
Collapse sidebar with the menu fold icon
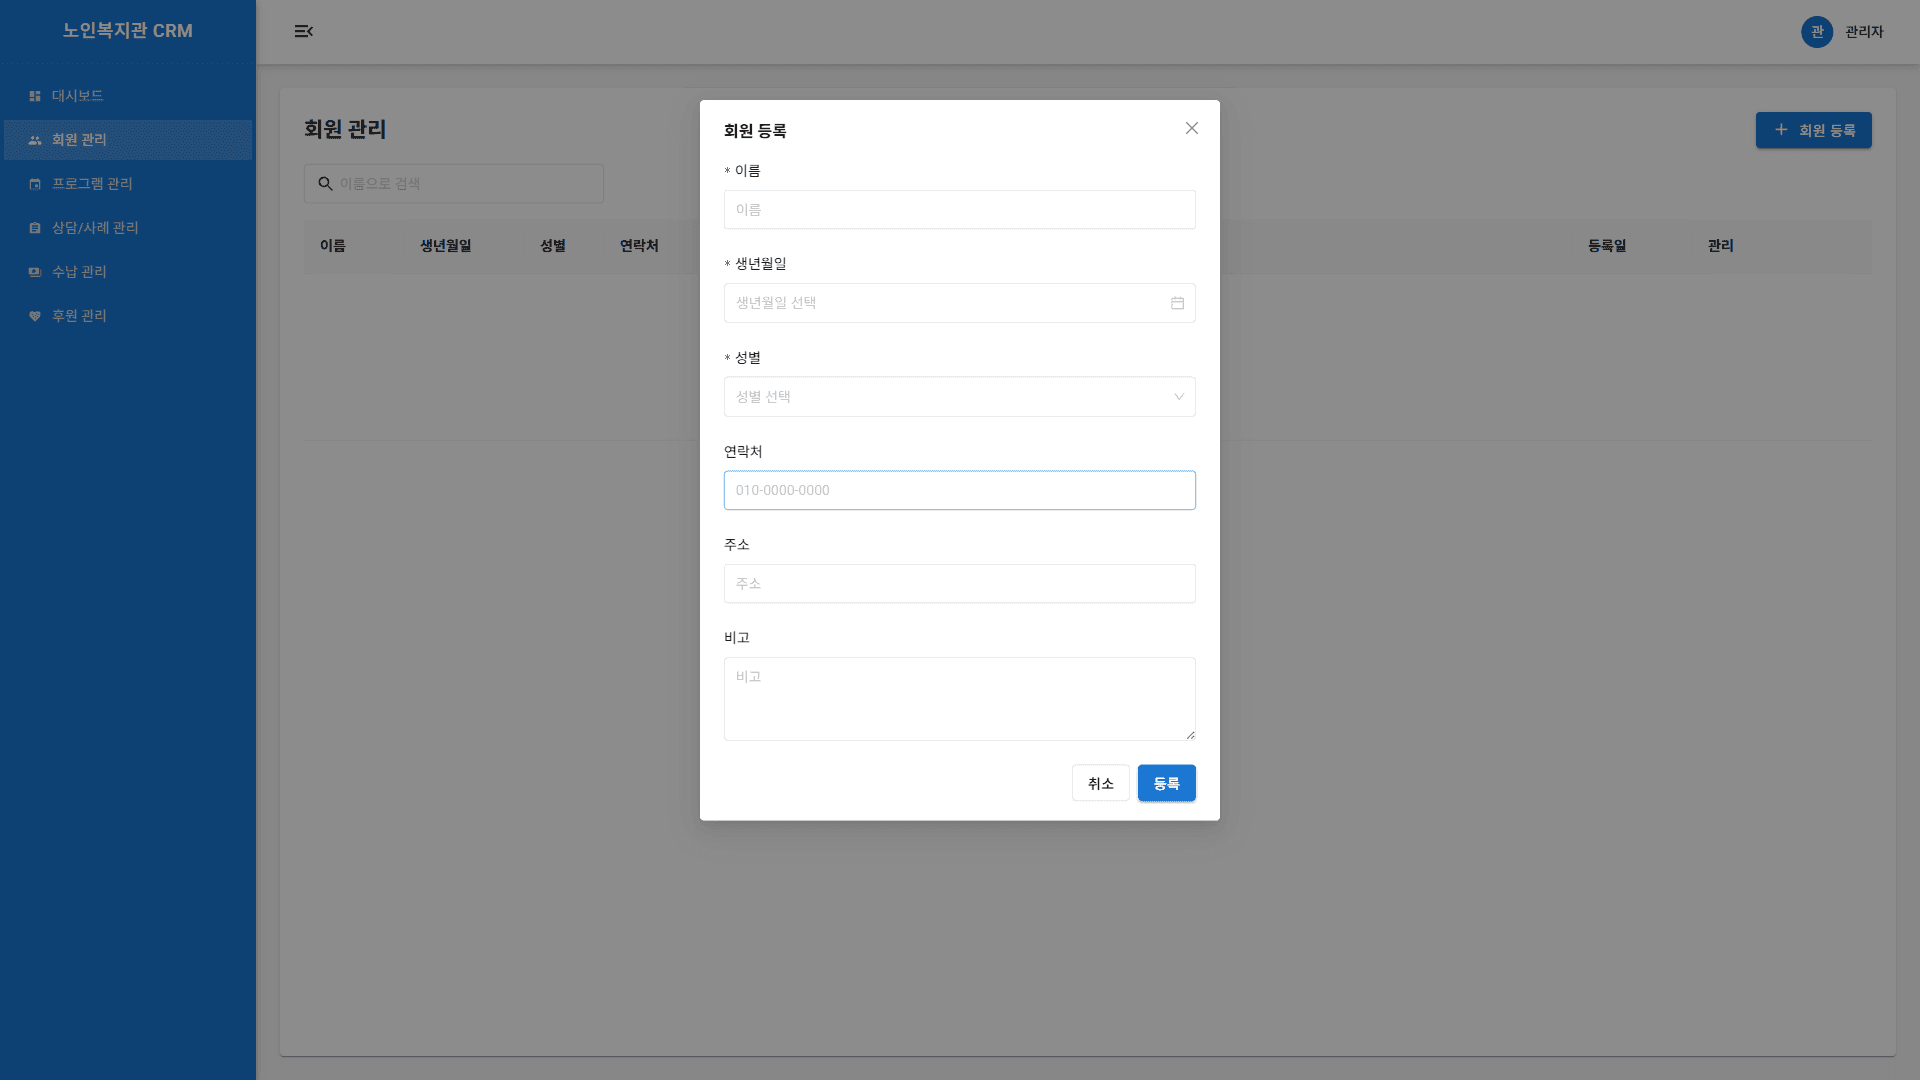pos(304,32)
